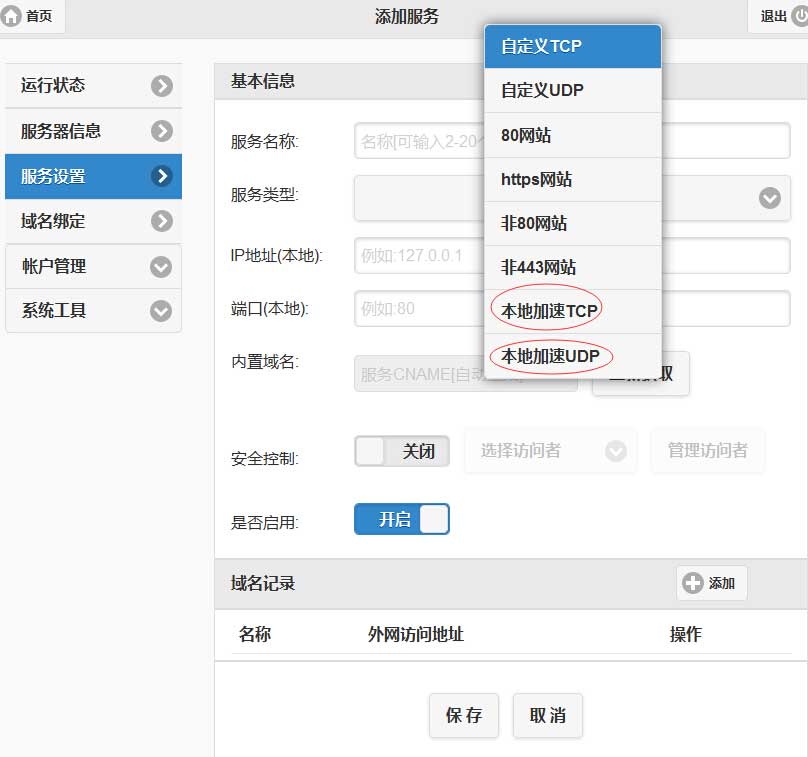The image size is (808, 757).
Task: Toggle the 是否启用 switch showing 开启
Action: [401, 519]
